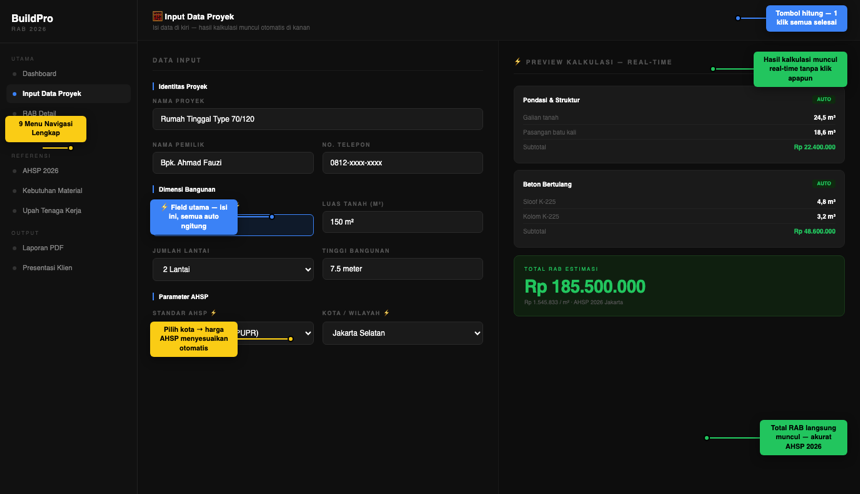The width and height of the screenshot is (860, 494).
Task: Click the lightning icon beside Standar AHSP label
Action: (214, 313)
